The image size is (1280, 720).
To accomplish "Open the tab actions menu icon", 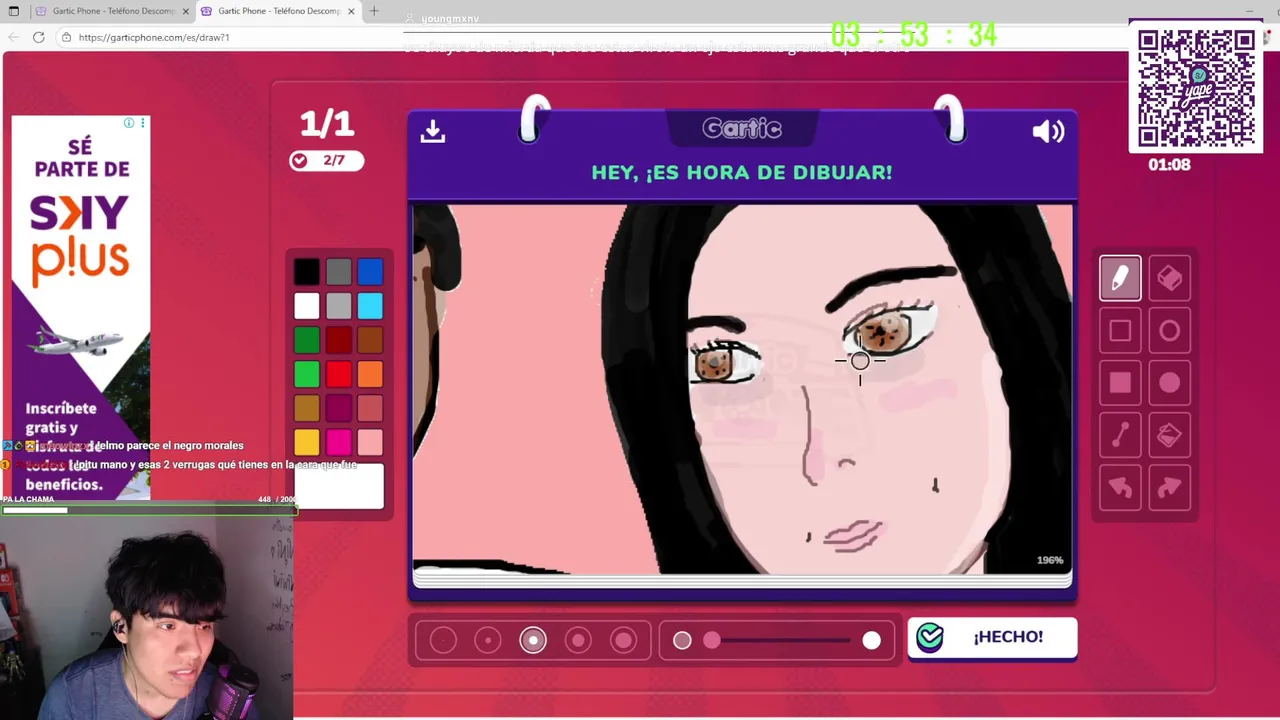I will (x=13, y=11).
